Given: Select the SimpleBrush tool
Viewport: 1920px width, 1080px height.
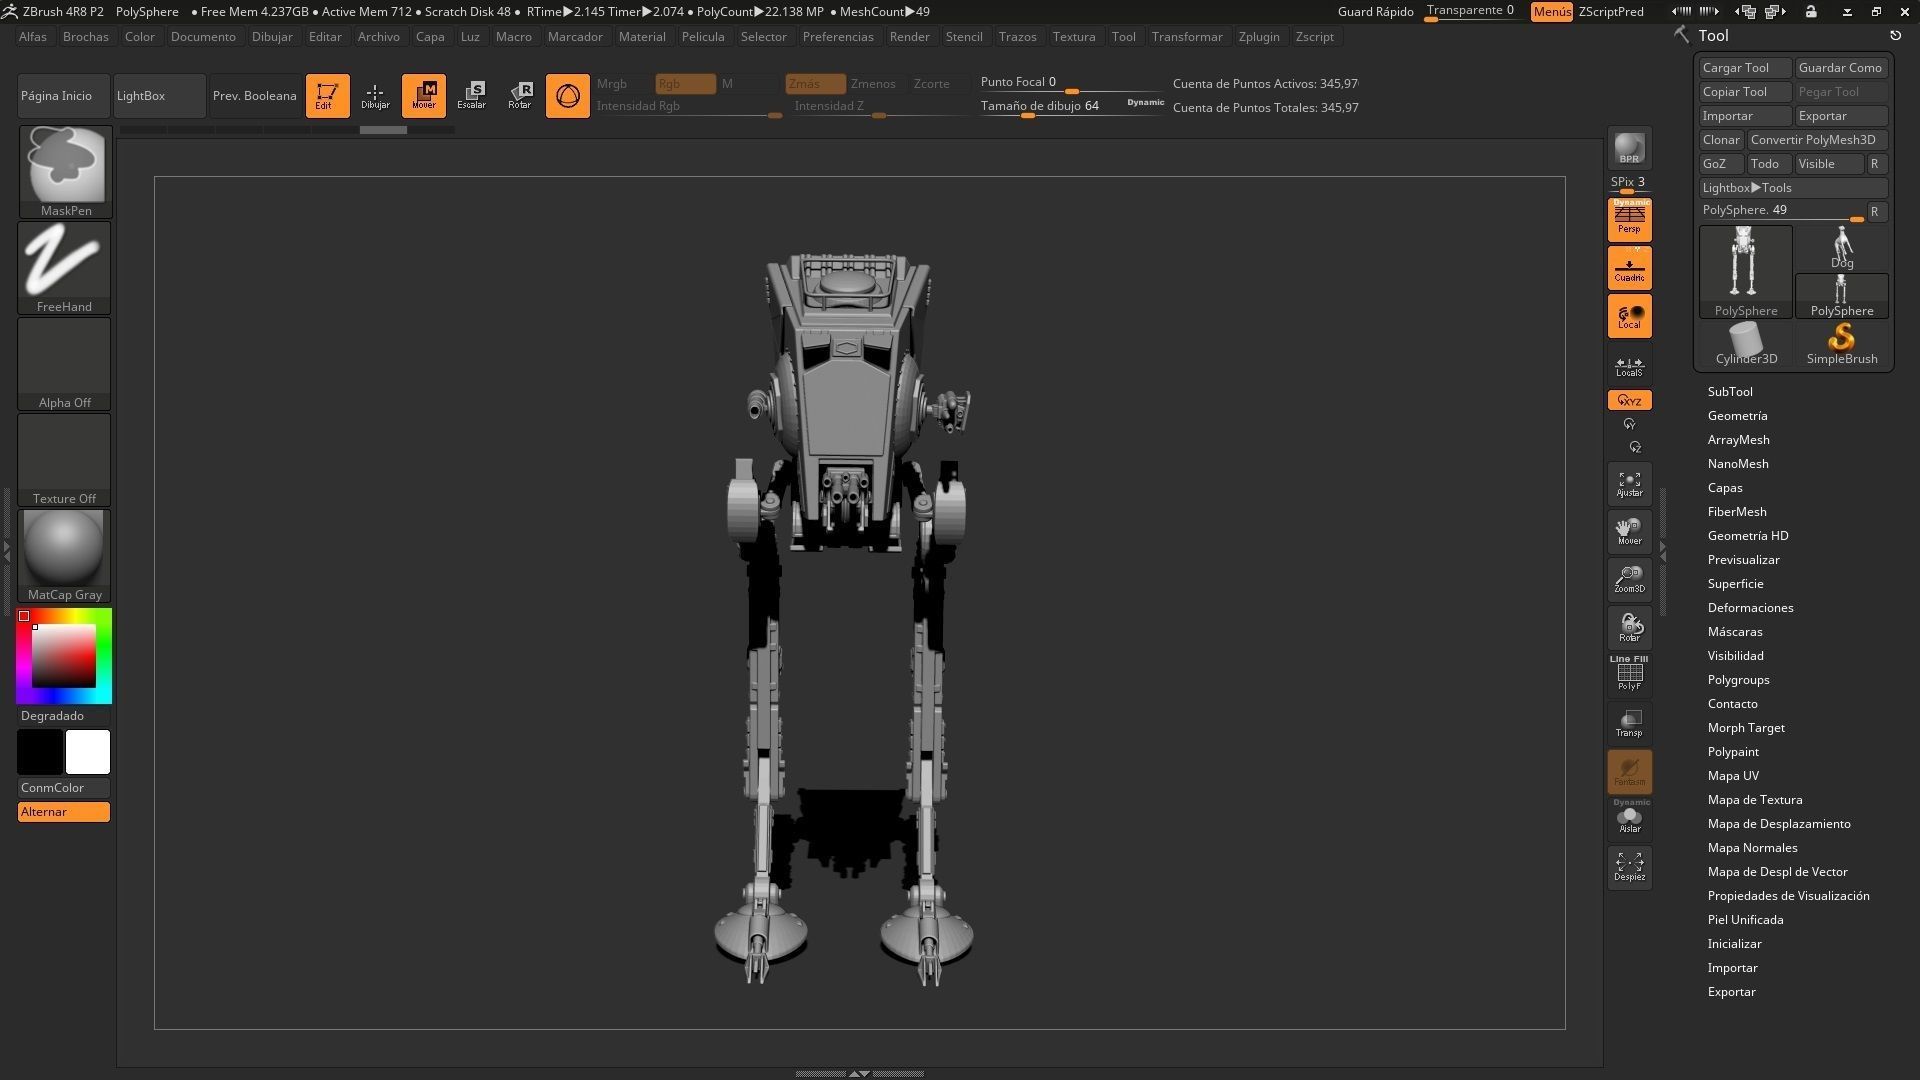Looking at the screenshot, I should point(1842,344).
